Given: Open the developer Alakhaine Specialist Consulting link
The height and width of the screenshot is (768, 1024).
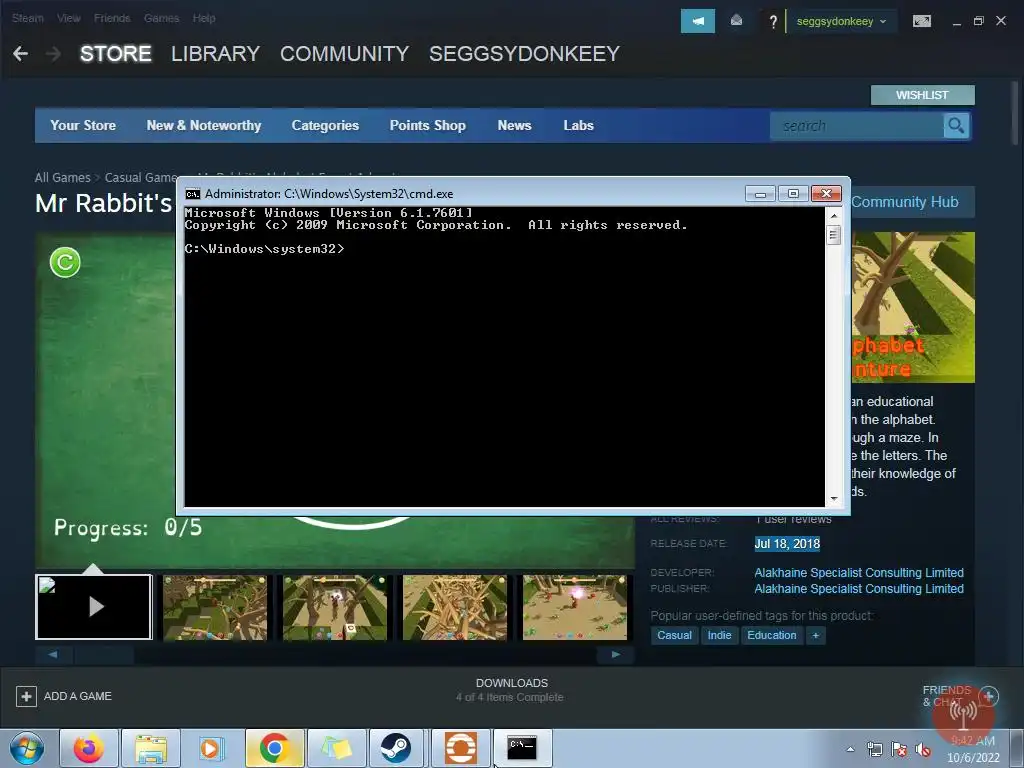Looking at the screenshot, I should [859, 573].
